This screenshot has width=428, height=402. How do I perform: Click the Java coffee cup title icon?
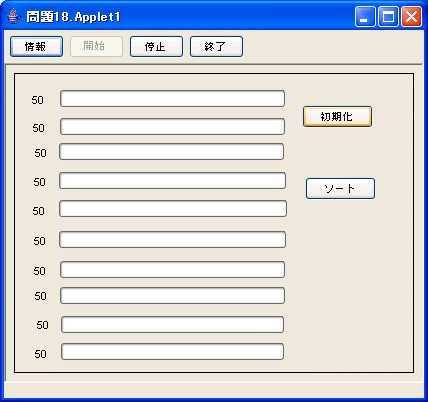(x=13, y=16)
